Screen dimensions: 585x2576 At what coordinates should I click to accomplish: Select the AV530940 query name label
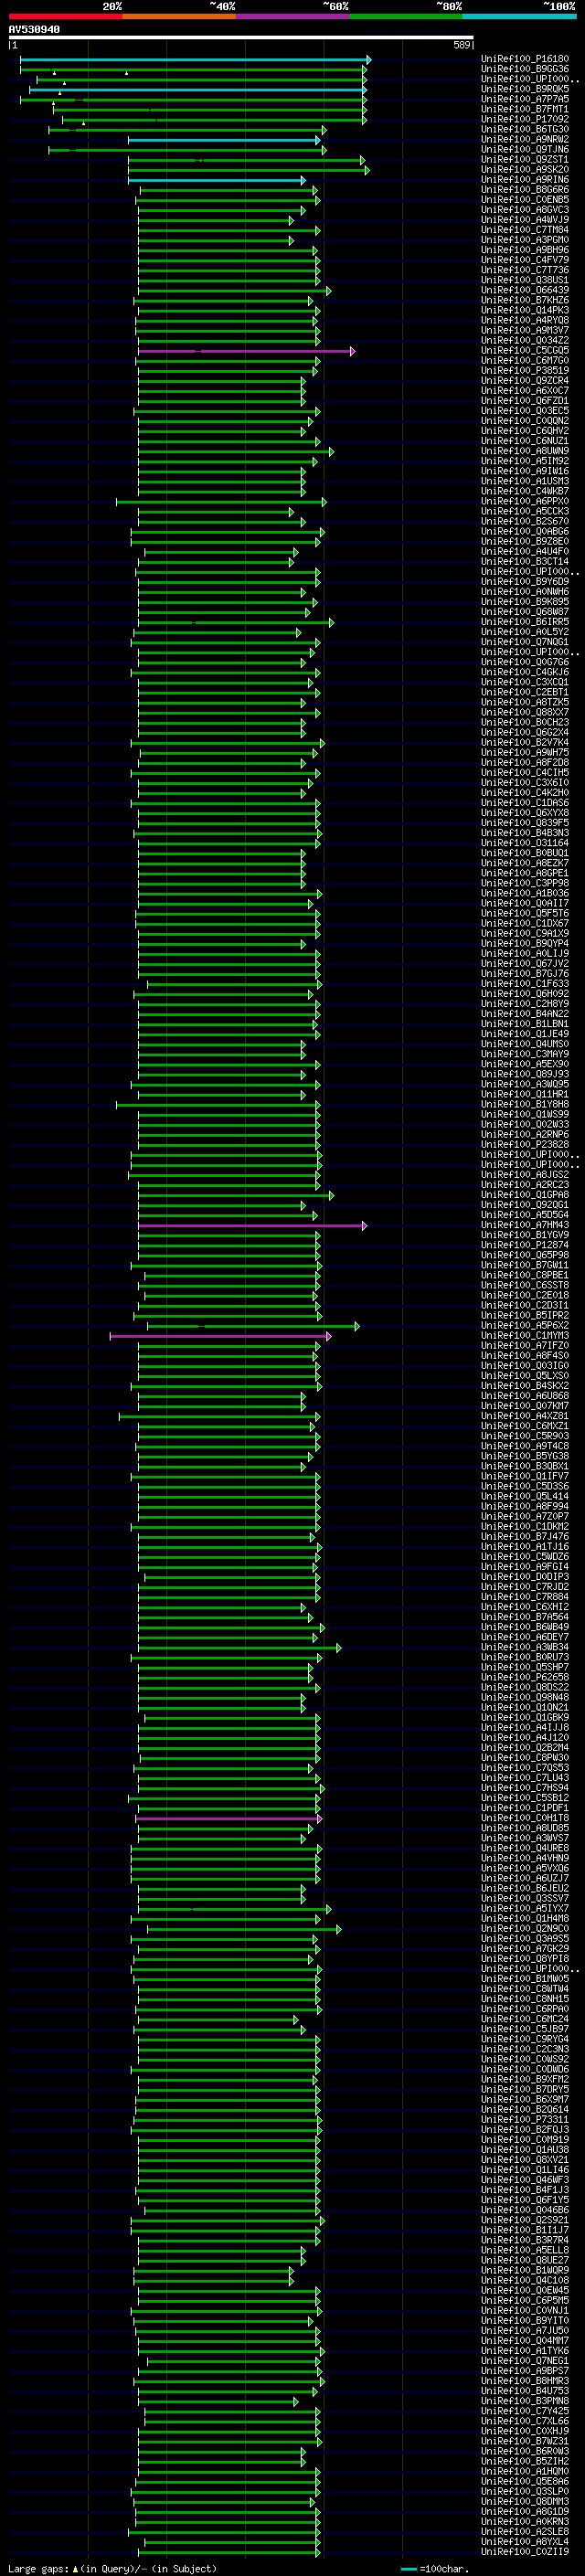(x=34, y=30)
